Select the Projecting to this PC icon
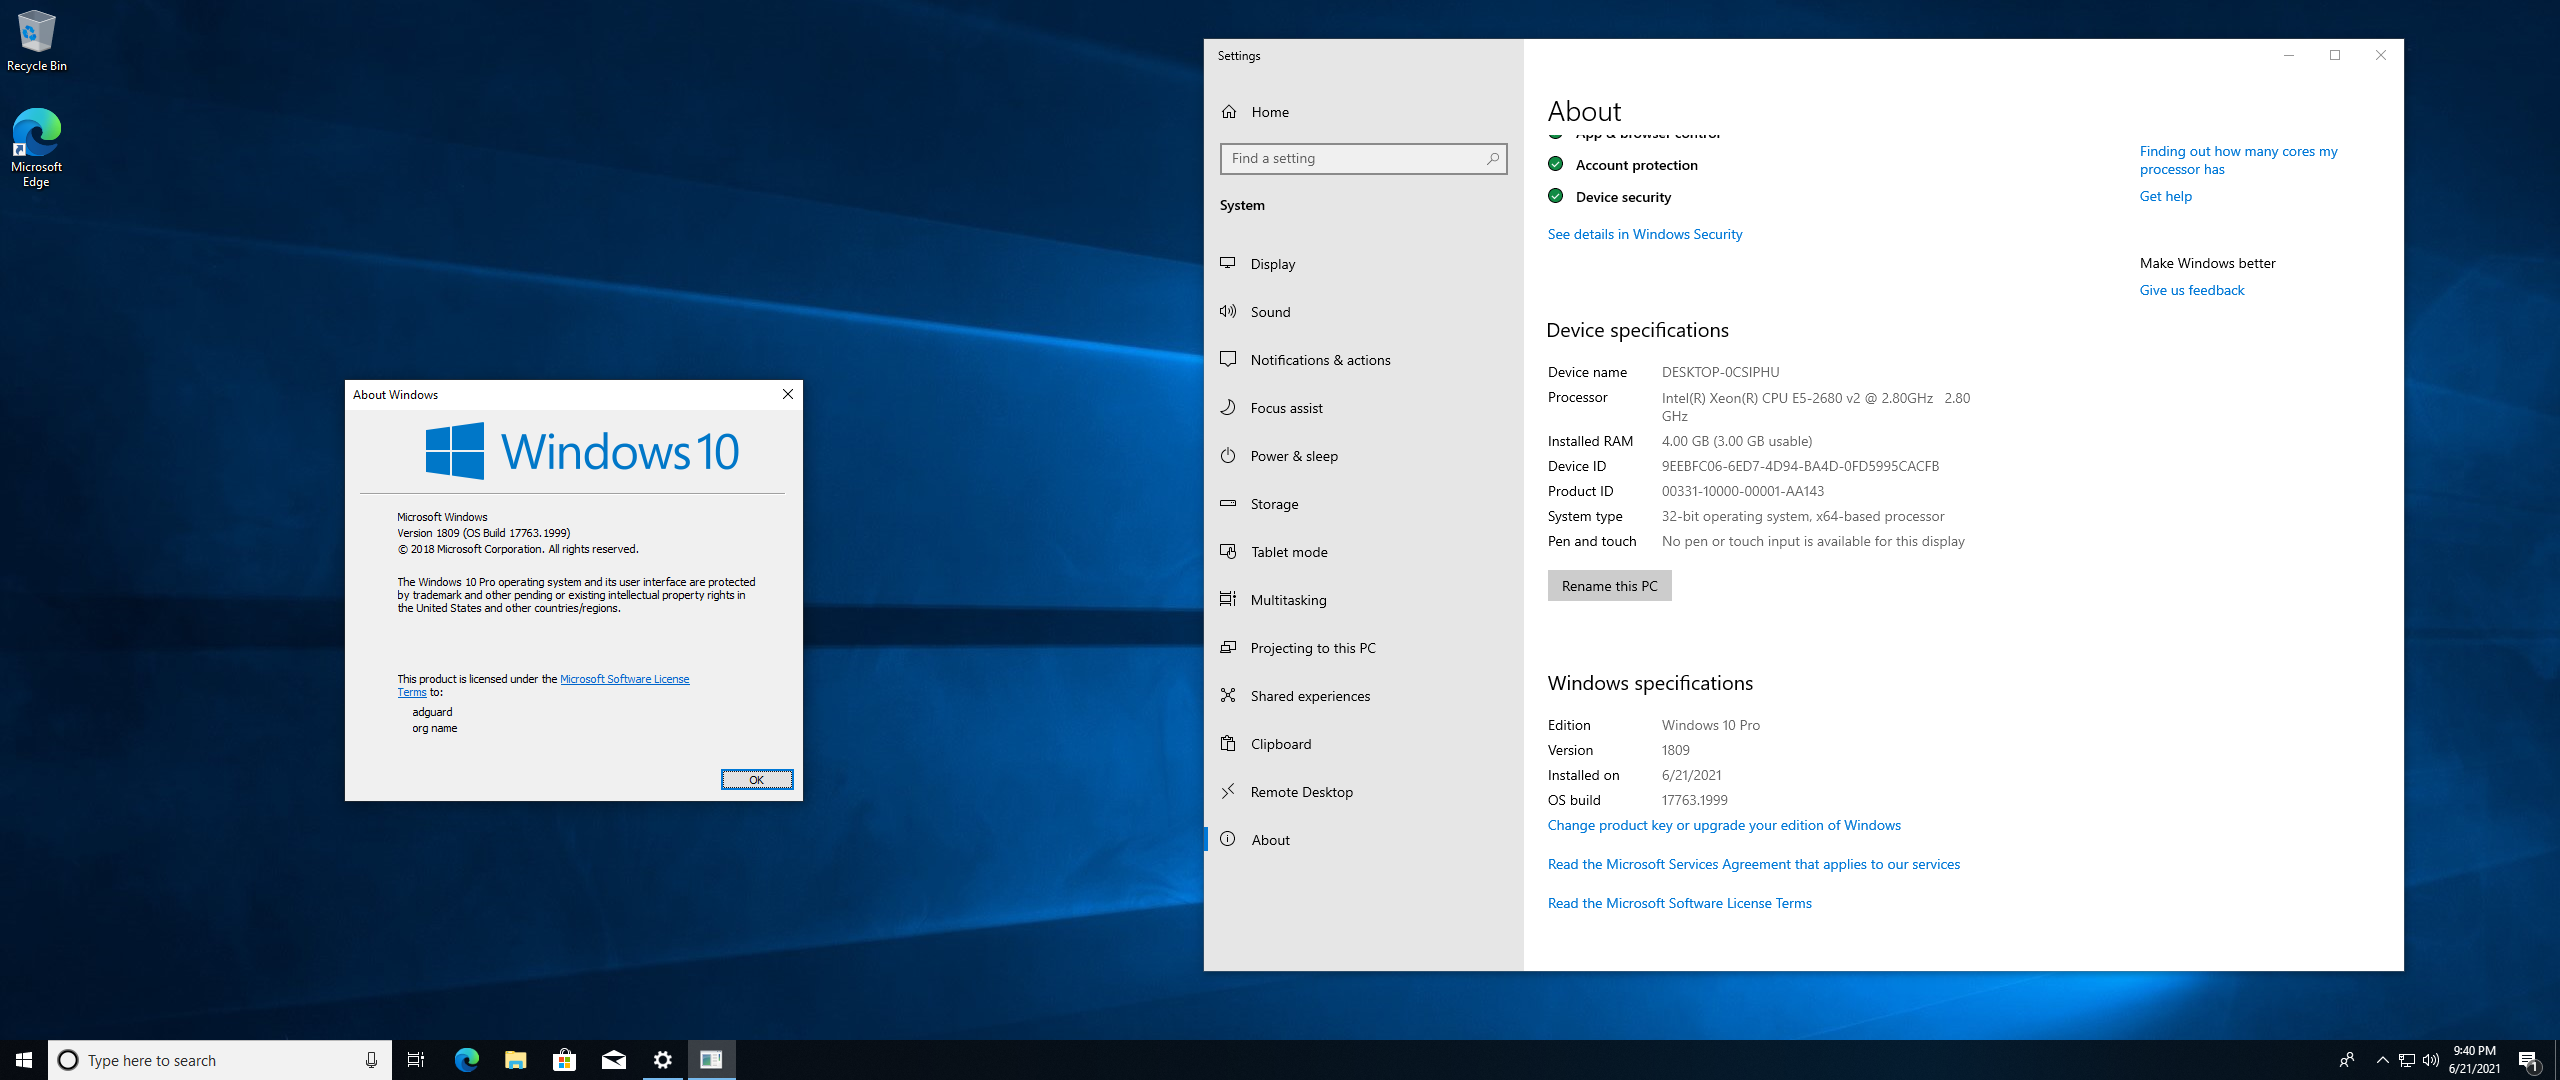Image resolution: width=2560 pixels, height=1080 pixels. (1228, 647)
